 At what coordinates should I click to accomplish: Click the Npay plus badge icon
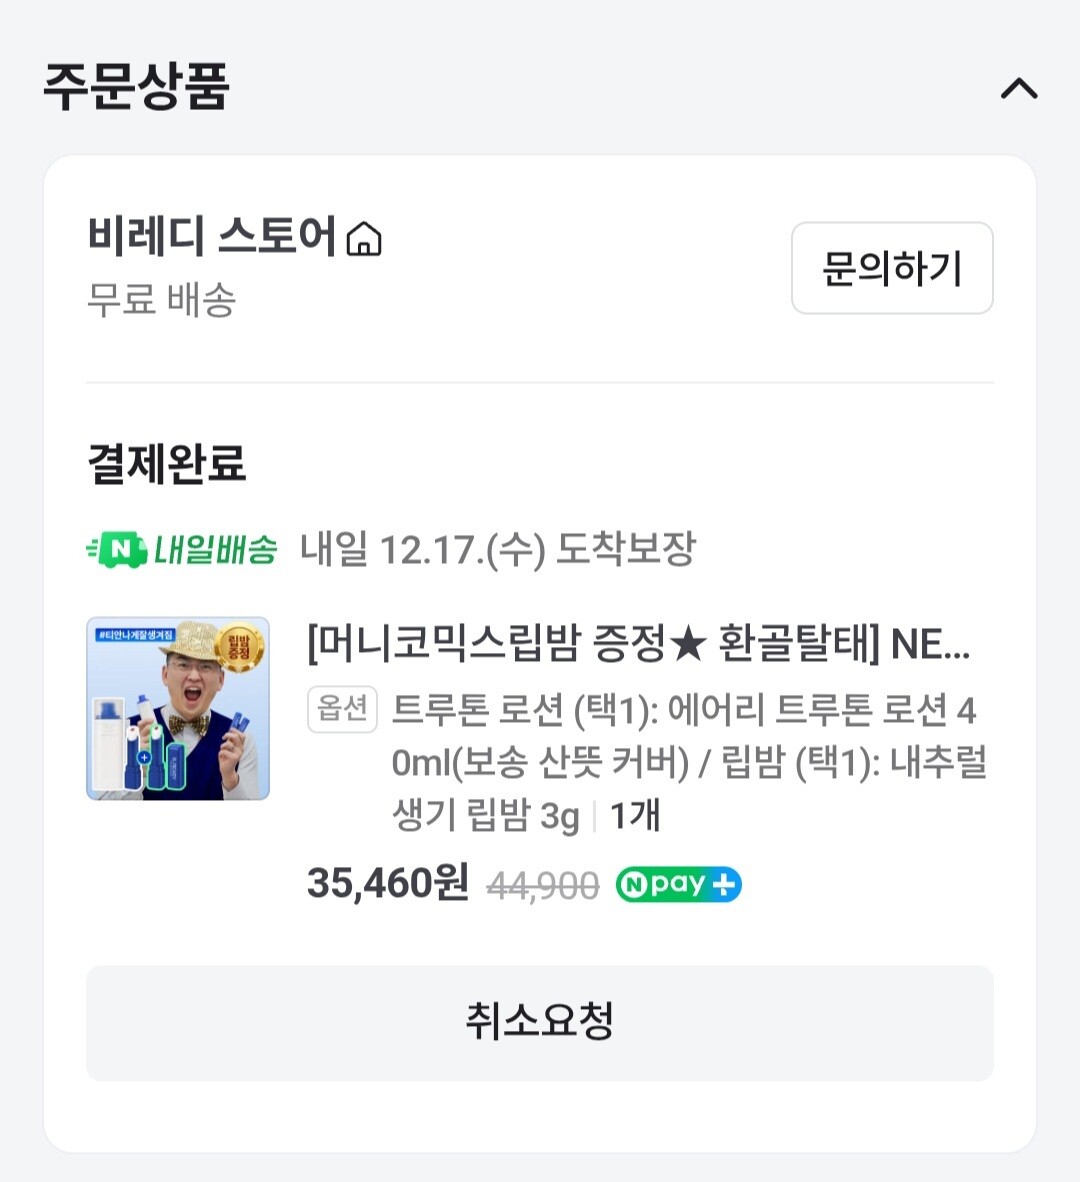(678, 885)
